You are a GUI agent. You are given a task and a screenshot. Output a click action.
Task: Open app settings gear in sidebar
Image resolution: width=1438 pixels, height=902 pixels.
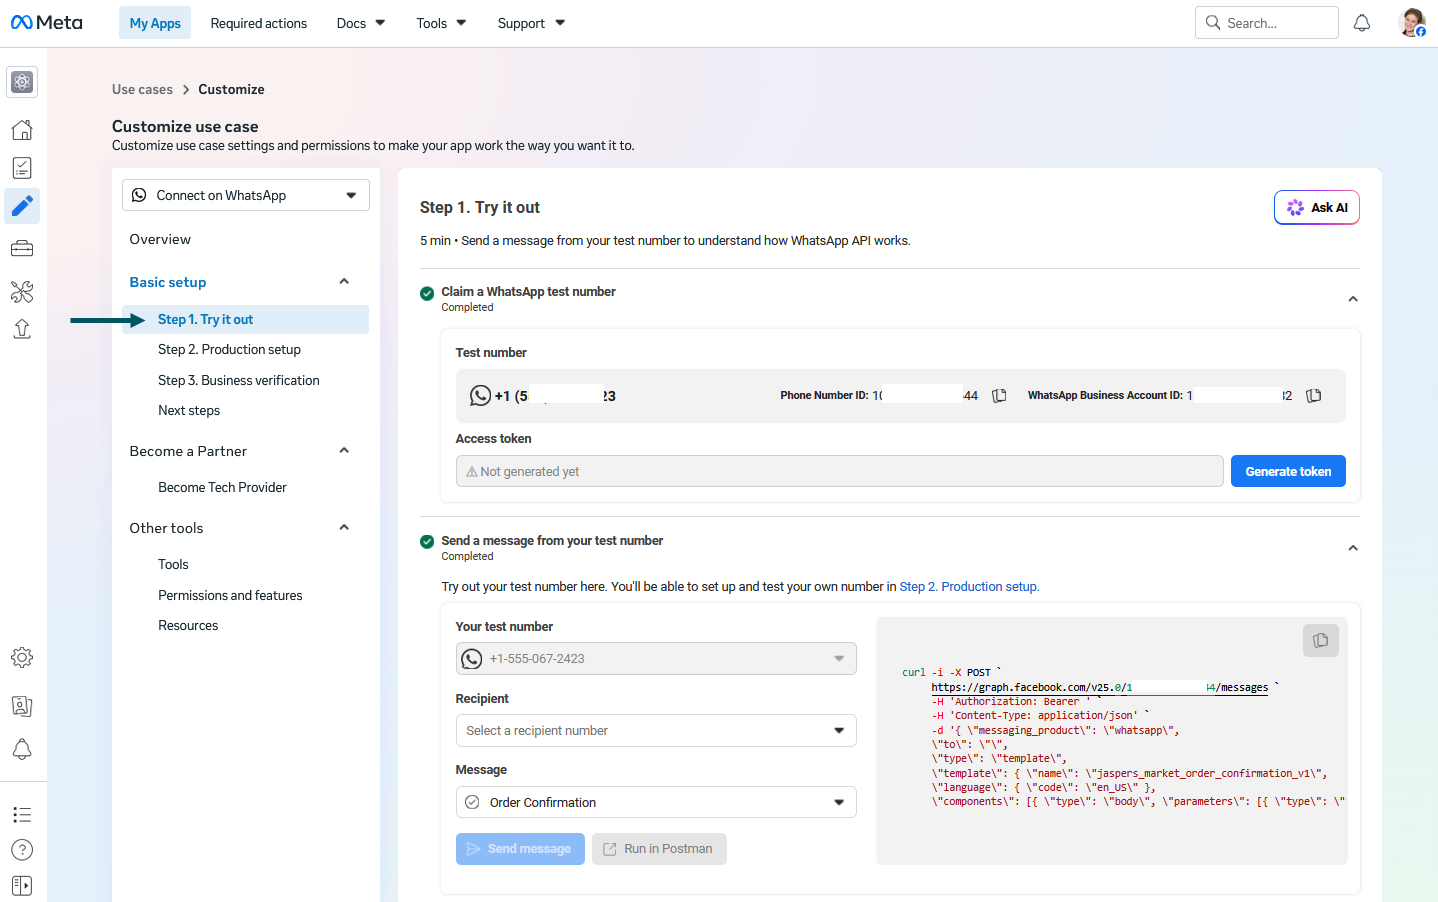coord(22,657)
